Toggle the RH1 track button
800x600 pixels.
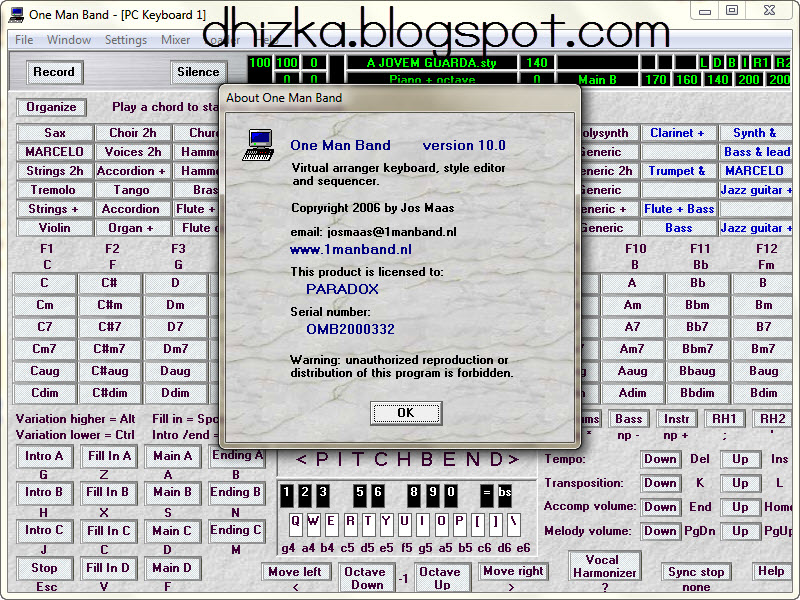click(x=724, y=419)
